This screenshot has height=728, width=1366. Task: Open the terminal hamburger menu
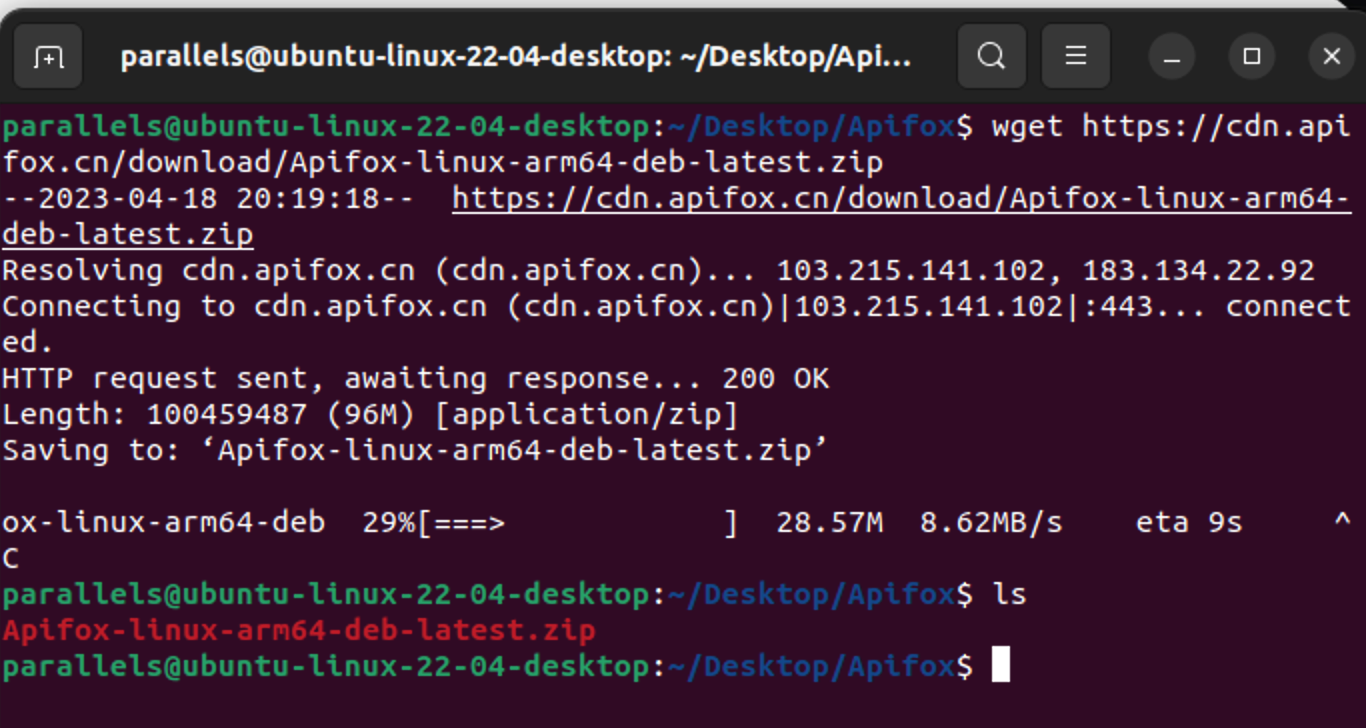point(1075,57)
